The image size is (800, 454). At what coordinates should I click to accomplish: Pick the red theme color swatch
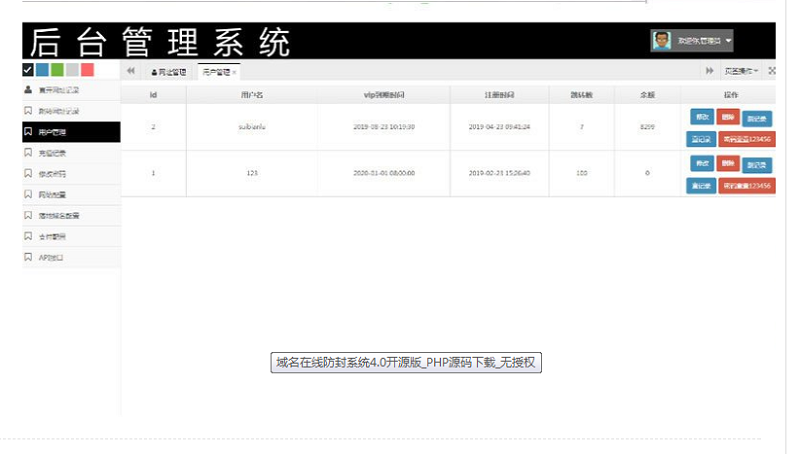click(x=87, y=70)
